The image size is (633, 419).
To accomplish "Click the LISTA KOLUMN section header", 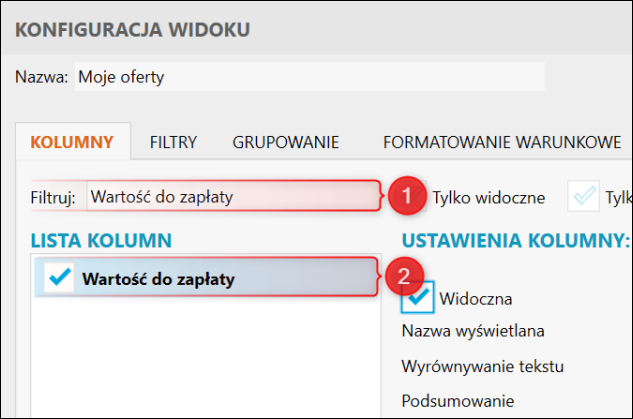I will (x=101, y=240).
